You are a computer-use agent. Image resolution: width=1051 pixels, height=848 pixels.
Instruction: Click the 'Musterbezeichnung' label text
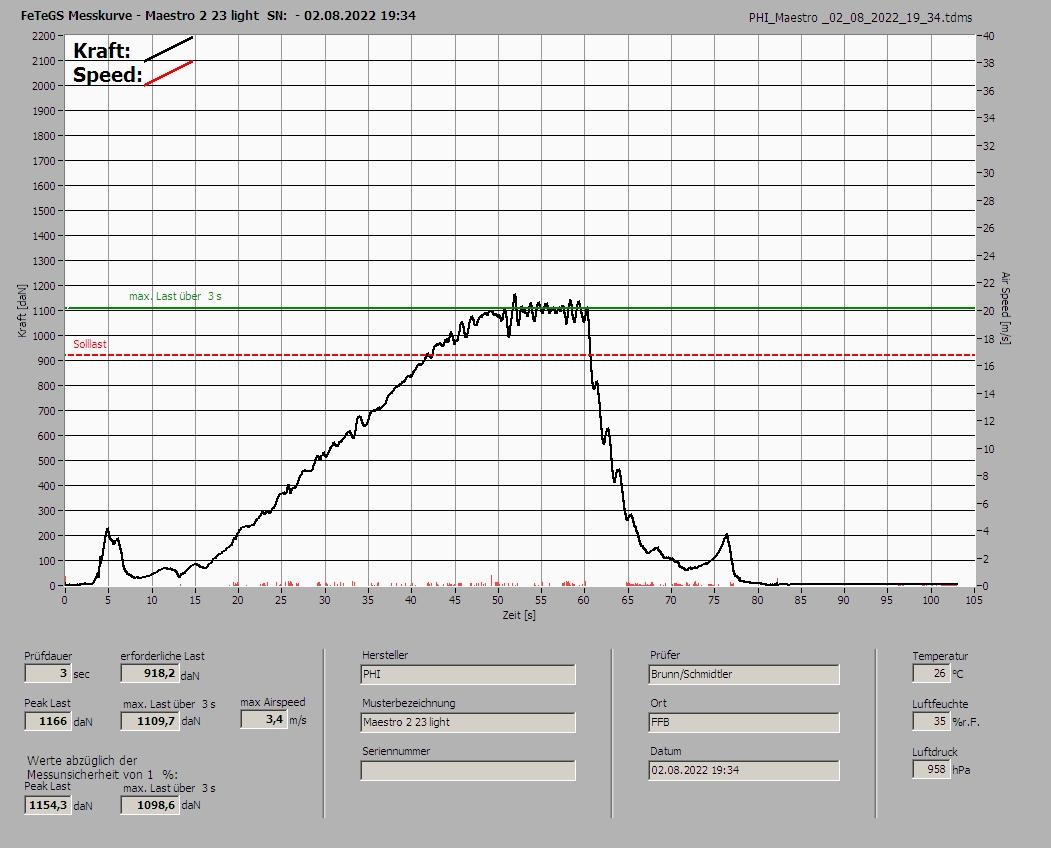[x=408, y=703]
